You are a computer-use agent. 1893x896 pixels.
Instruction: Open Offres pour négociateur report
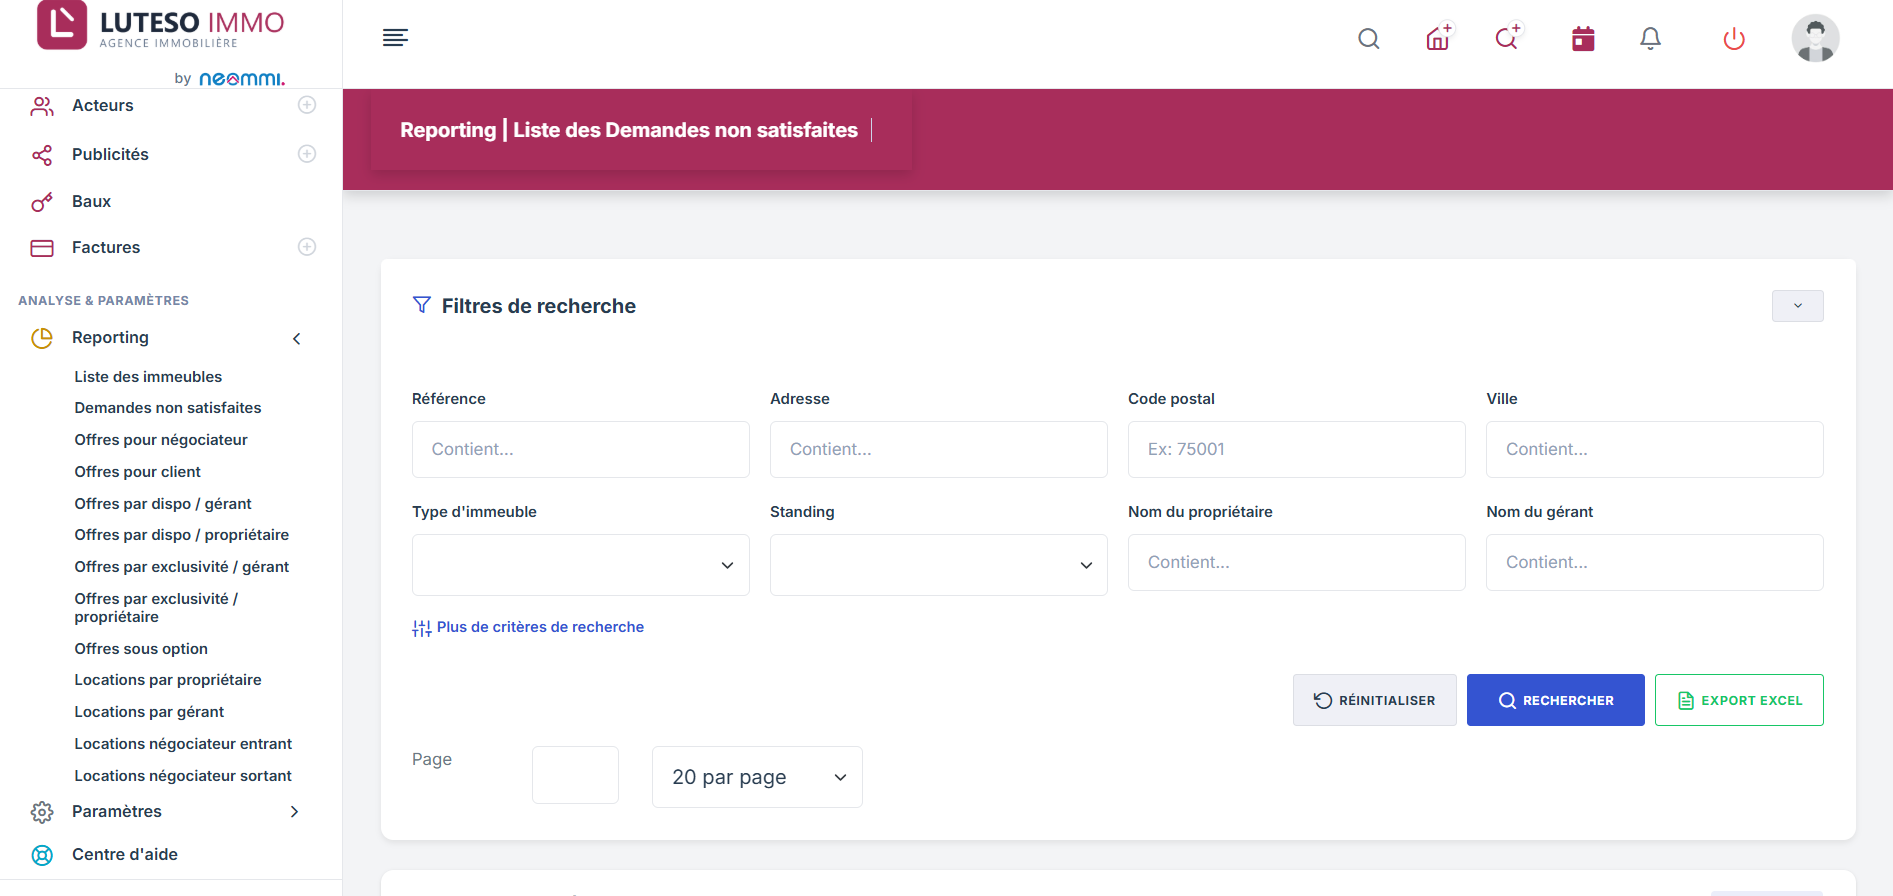click(x=161, y=440)
